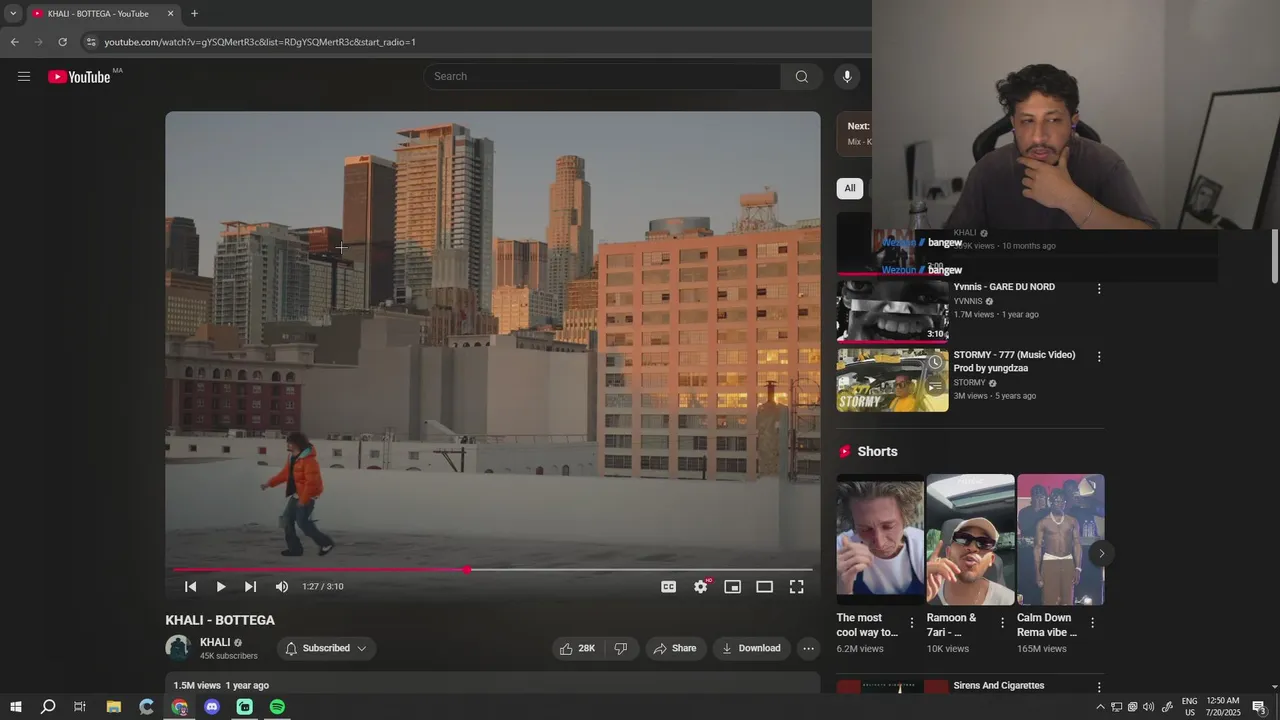Open File Explorer from taskbar
Screen dimensions: 1280x720
[x=113, y=707]
